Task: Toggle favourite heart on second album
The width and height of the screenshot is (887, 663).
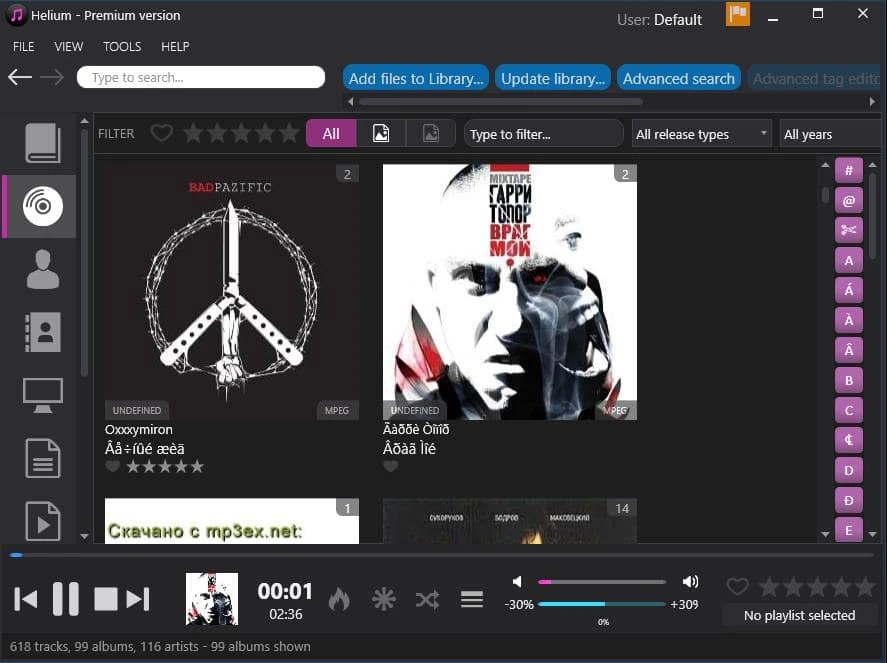Action: pyautogui.click(x=390, y=466)
